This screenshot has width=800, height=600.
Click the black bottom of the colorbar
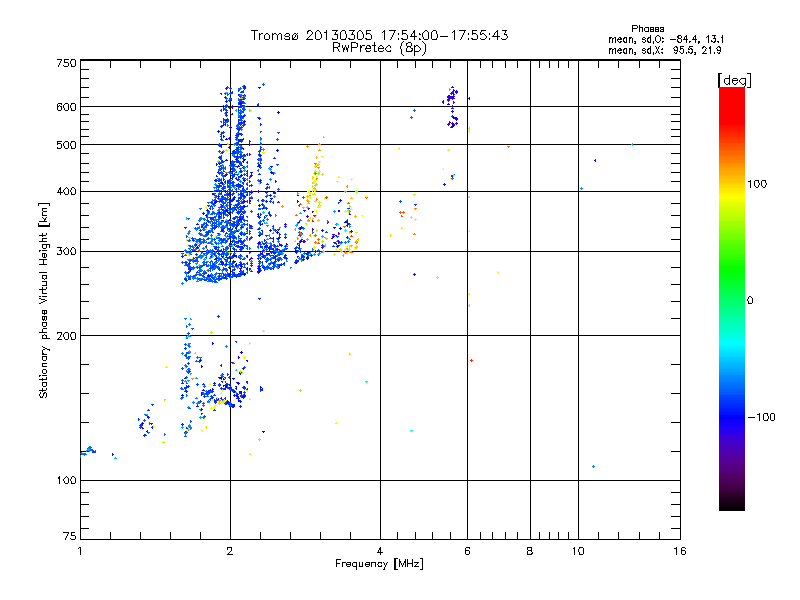click(732, 503)
